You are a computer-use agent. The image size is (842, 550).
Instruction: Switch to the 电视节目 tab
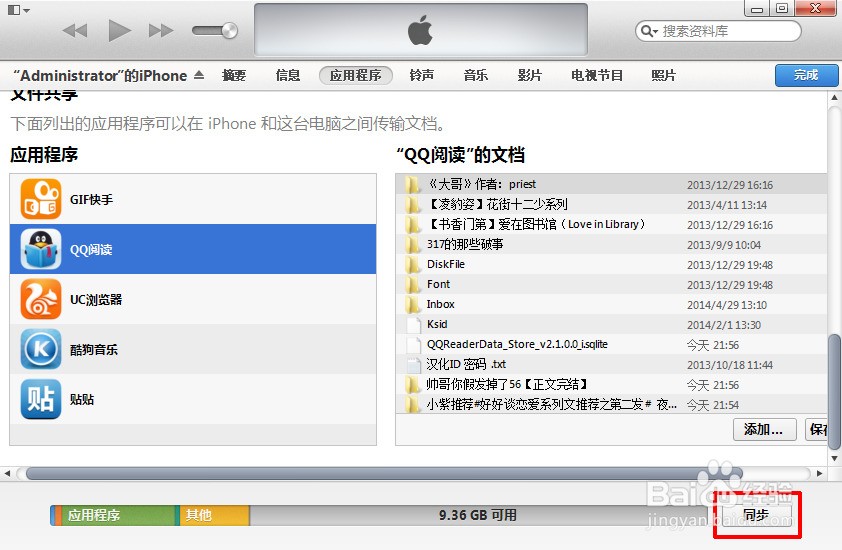pos(597,75)
